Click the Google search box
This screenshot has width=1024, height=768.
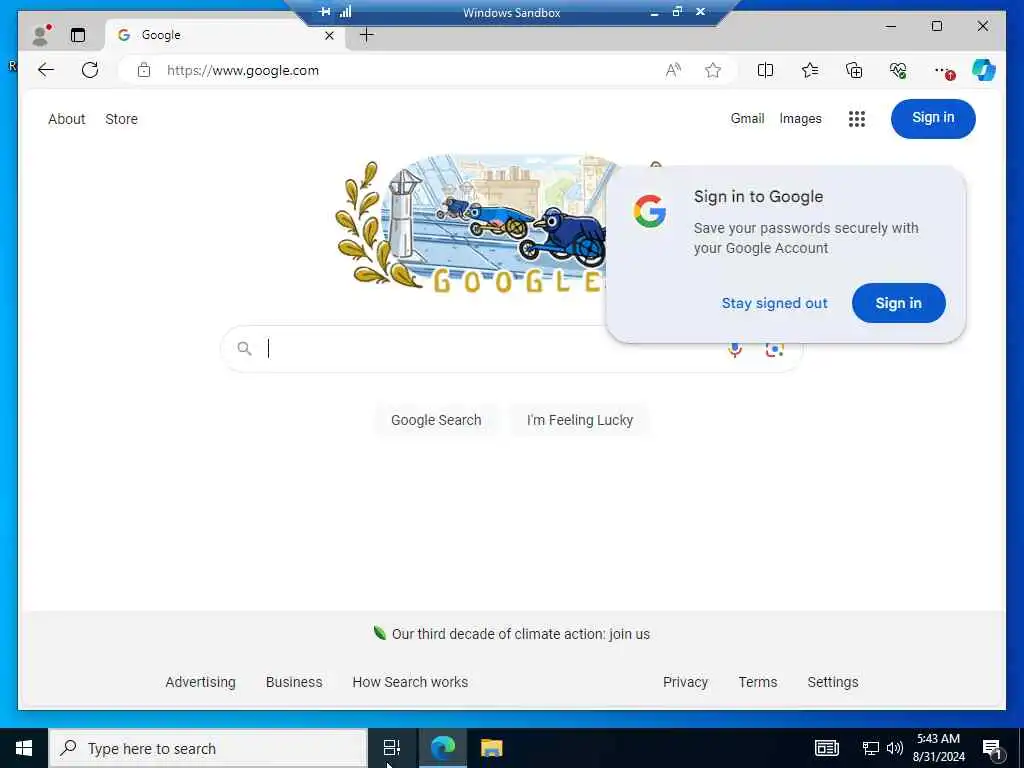(511, 349)
